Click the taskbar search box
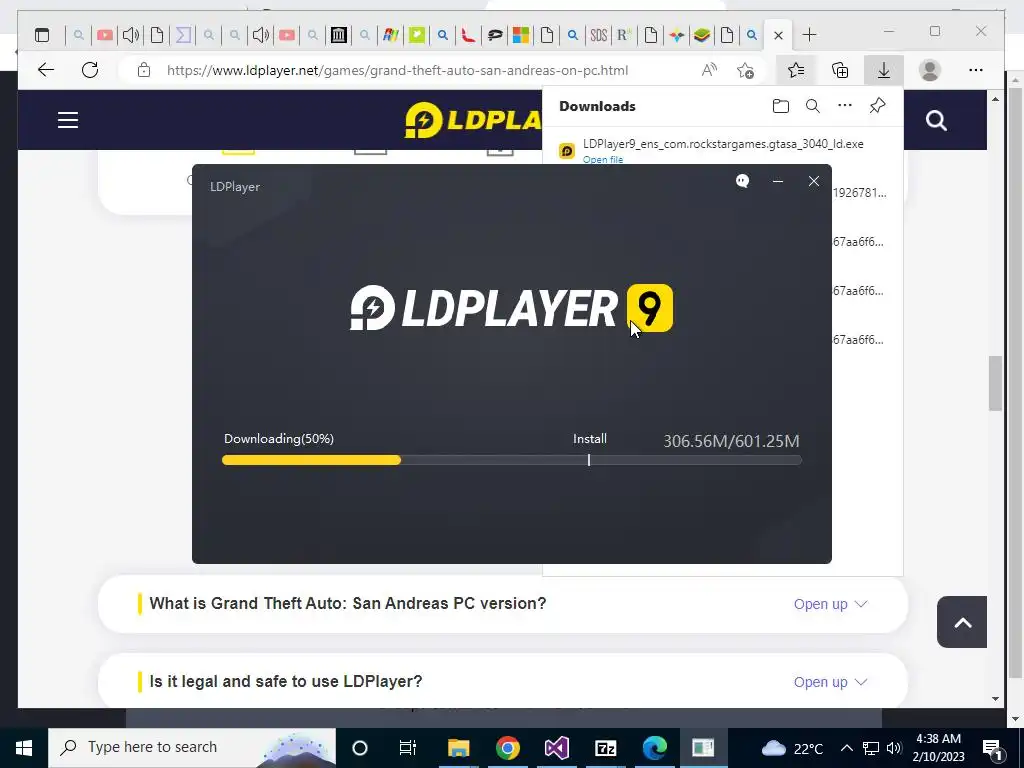Viewport: 1024px width, 768px height. click(x=192, y=748)
